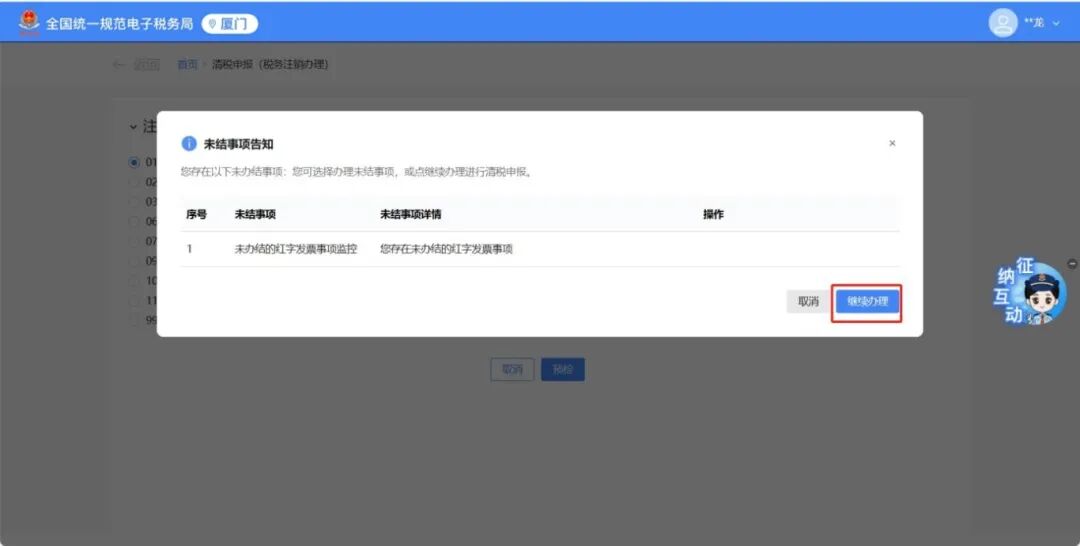Click the 未办结的红字发票事项监控 cell
Viewport: 1080px width, 546px height.
(x=295, y=249)
